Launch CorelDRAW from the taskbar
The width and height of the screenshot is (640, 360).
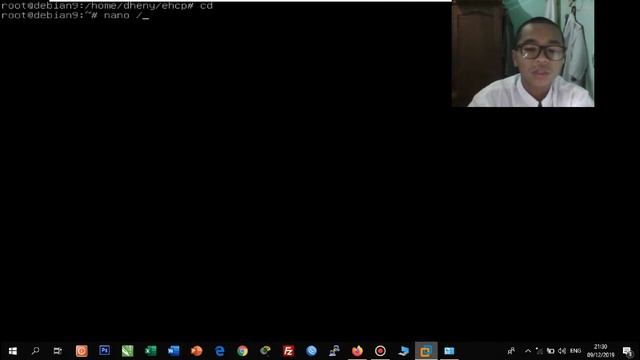click(x=127, y=351)
